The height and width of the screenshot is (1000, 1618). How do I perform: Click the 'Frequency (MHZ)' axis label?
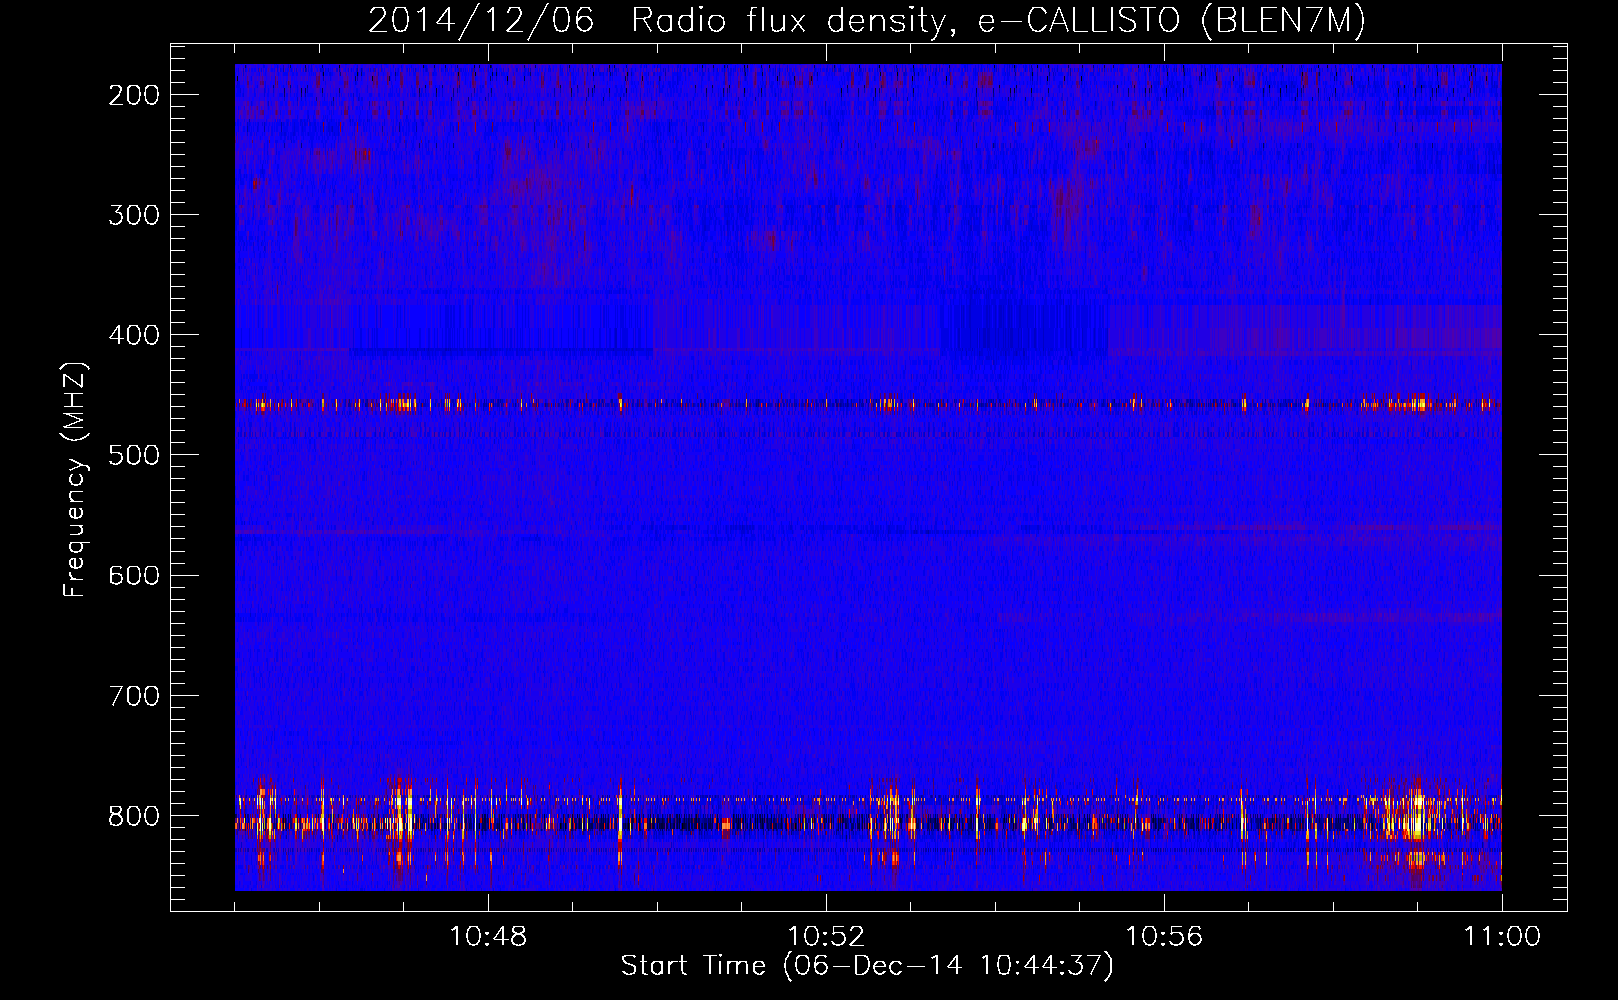[75, 480]
